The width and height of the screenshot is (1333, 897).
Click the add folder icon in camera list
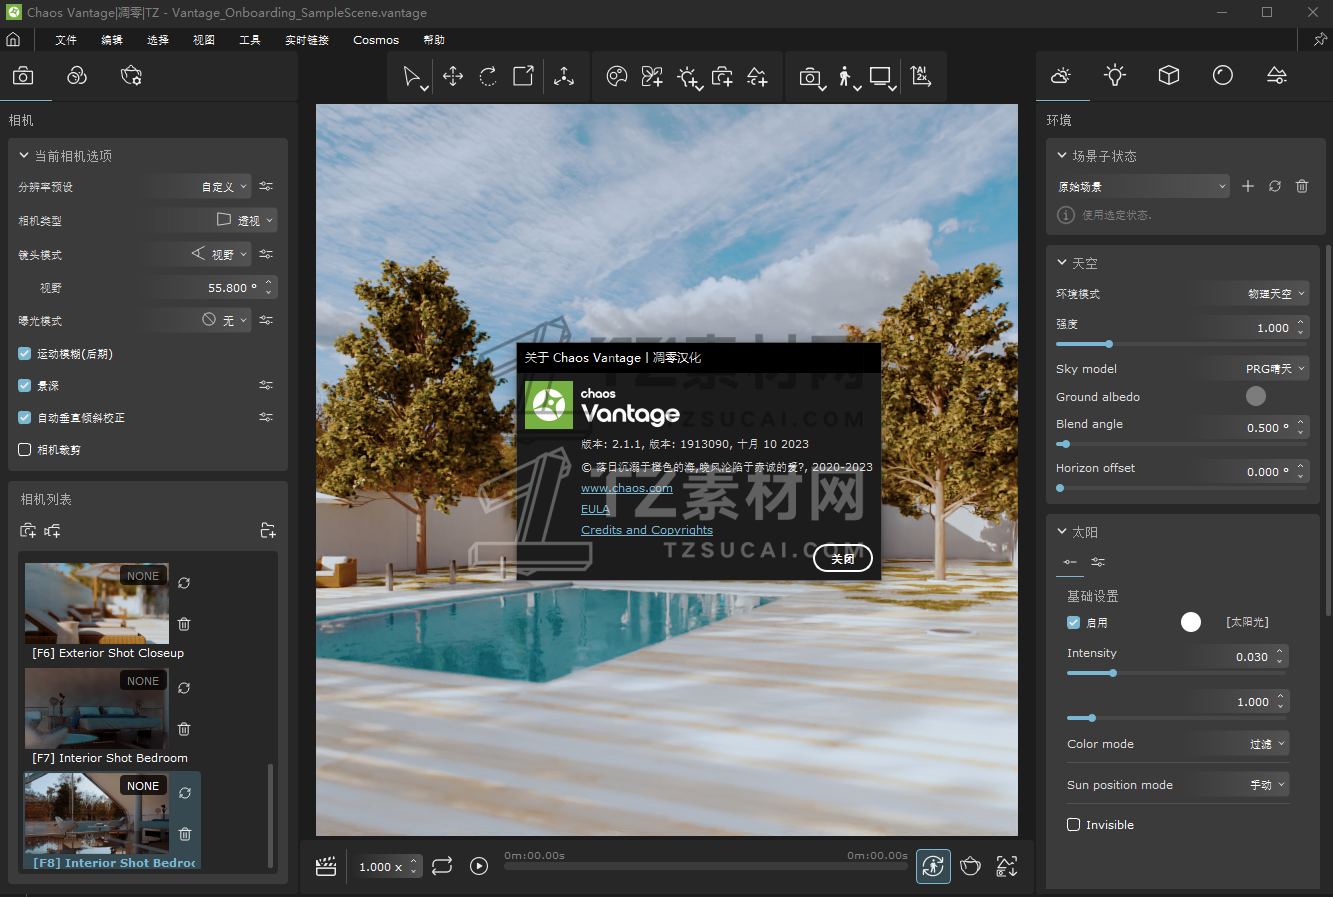pyautogui.click(x=268, y=531)
